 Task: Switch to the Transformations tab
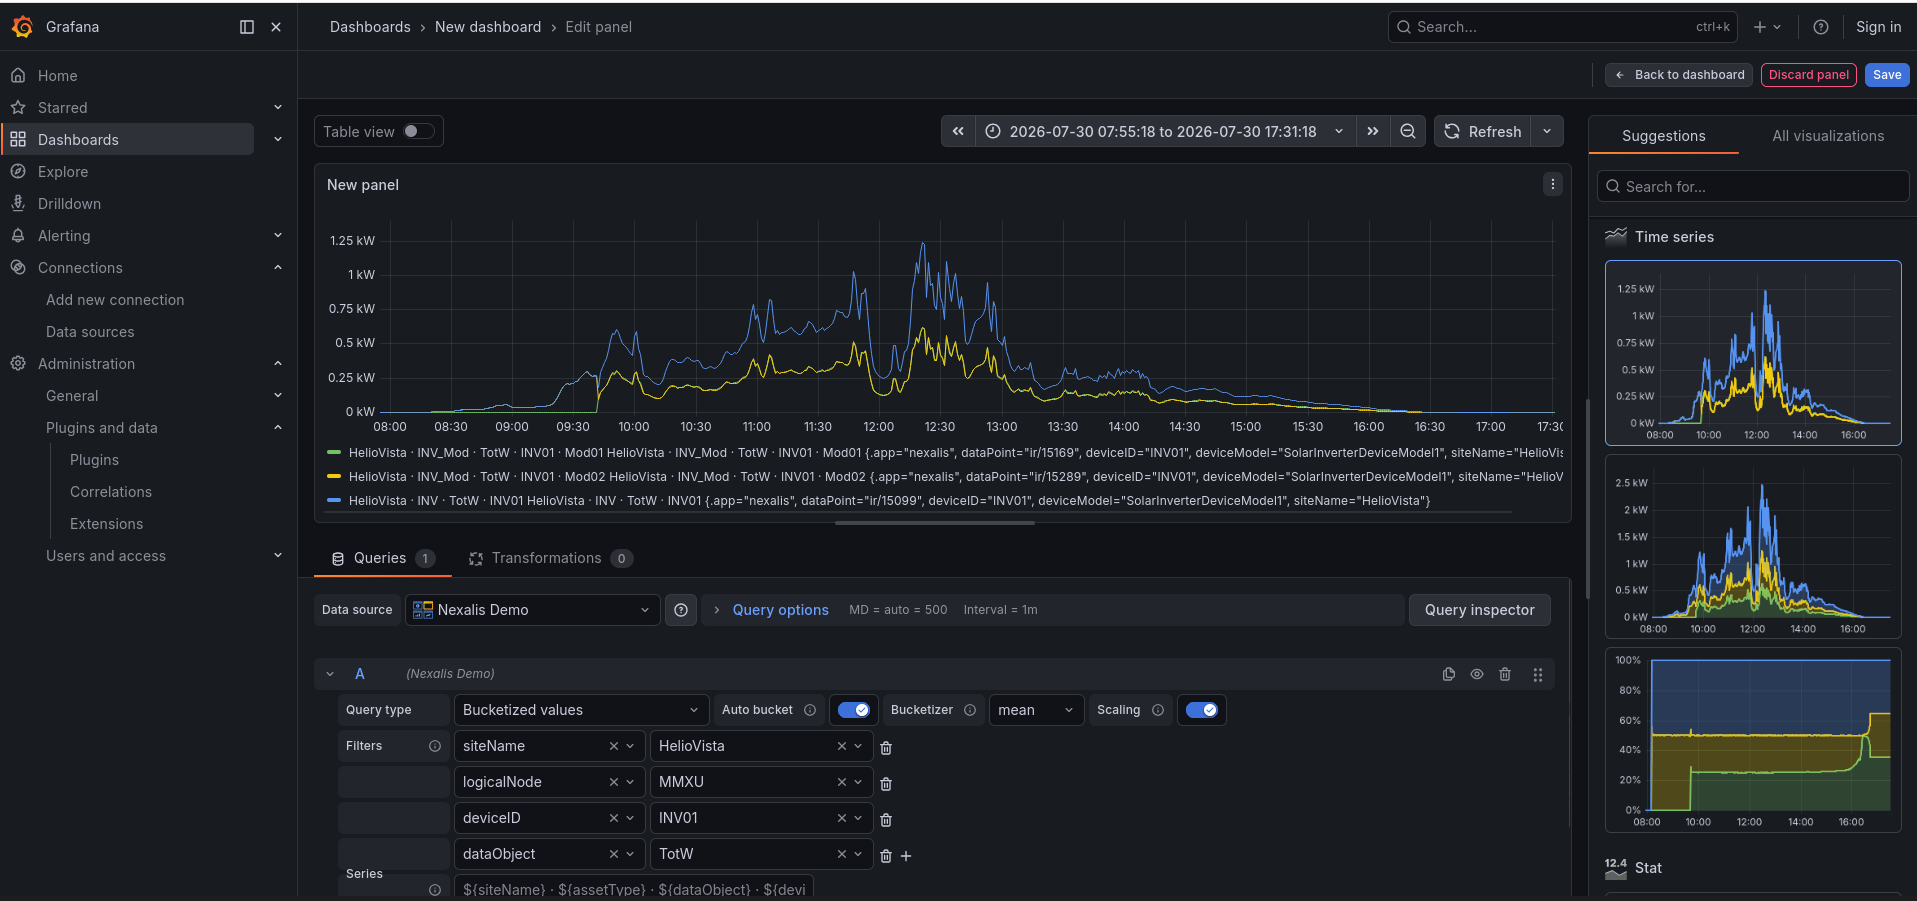coord(550,558)
